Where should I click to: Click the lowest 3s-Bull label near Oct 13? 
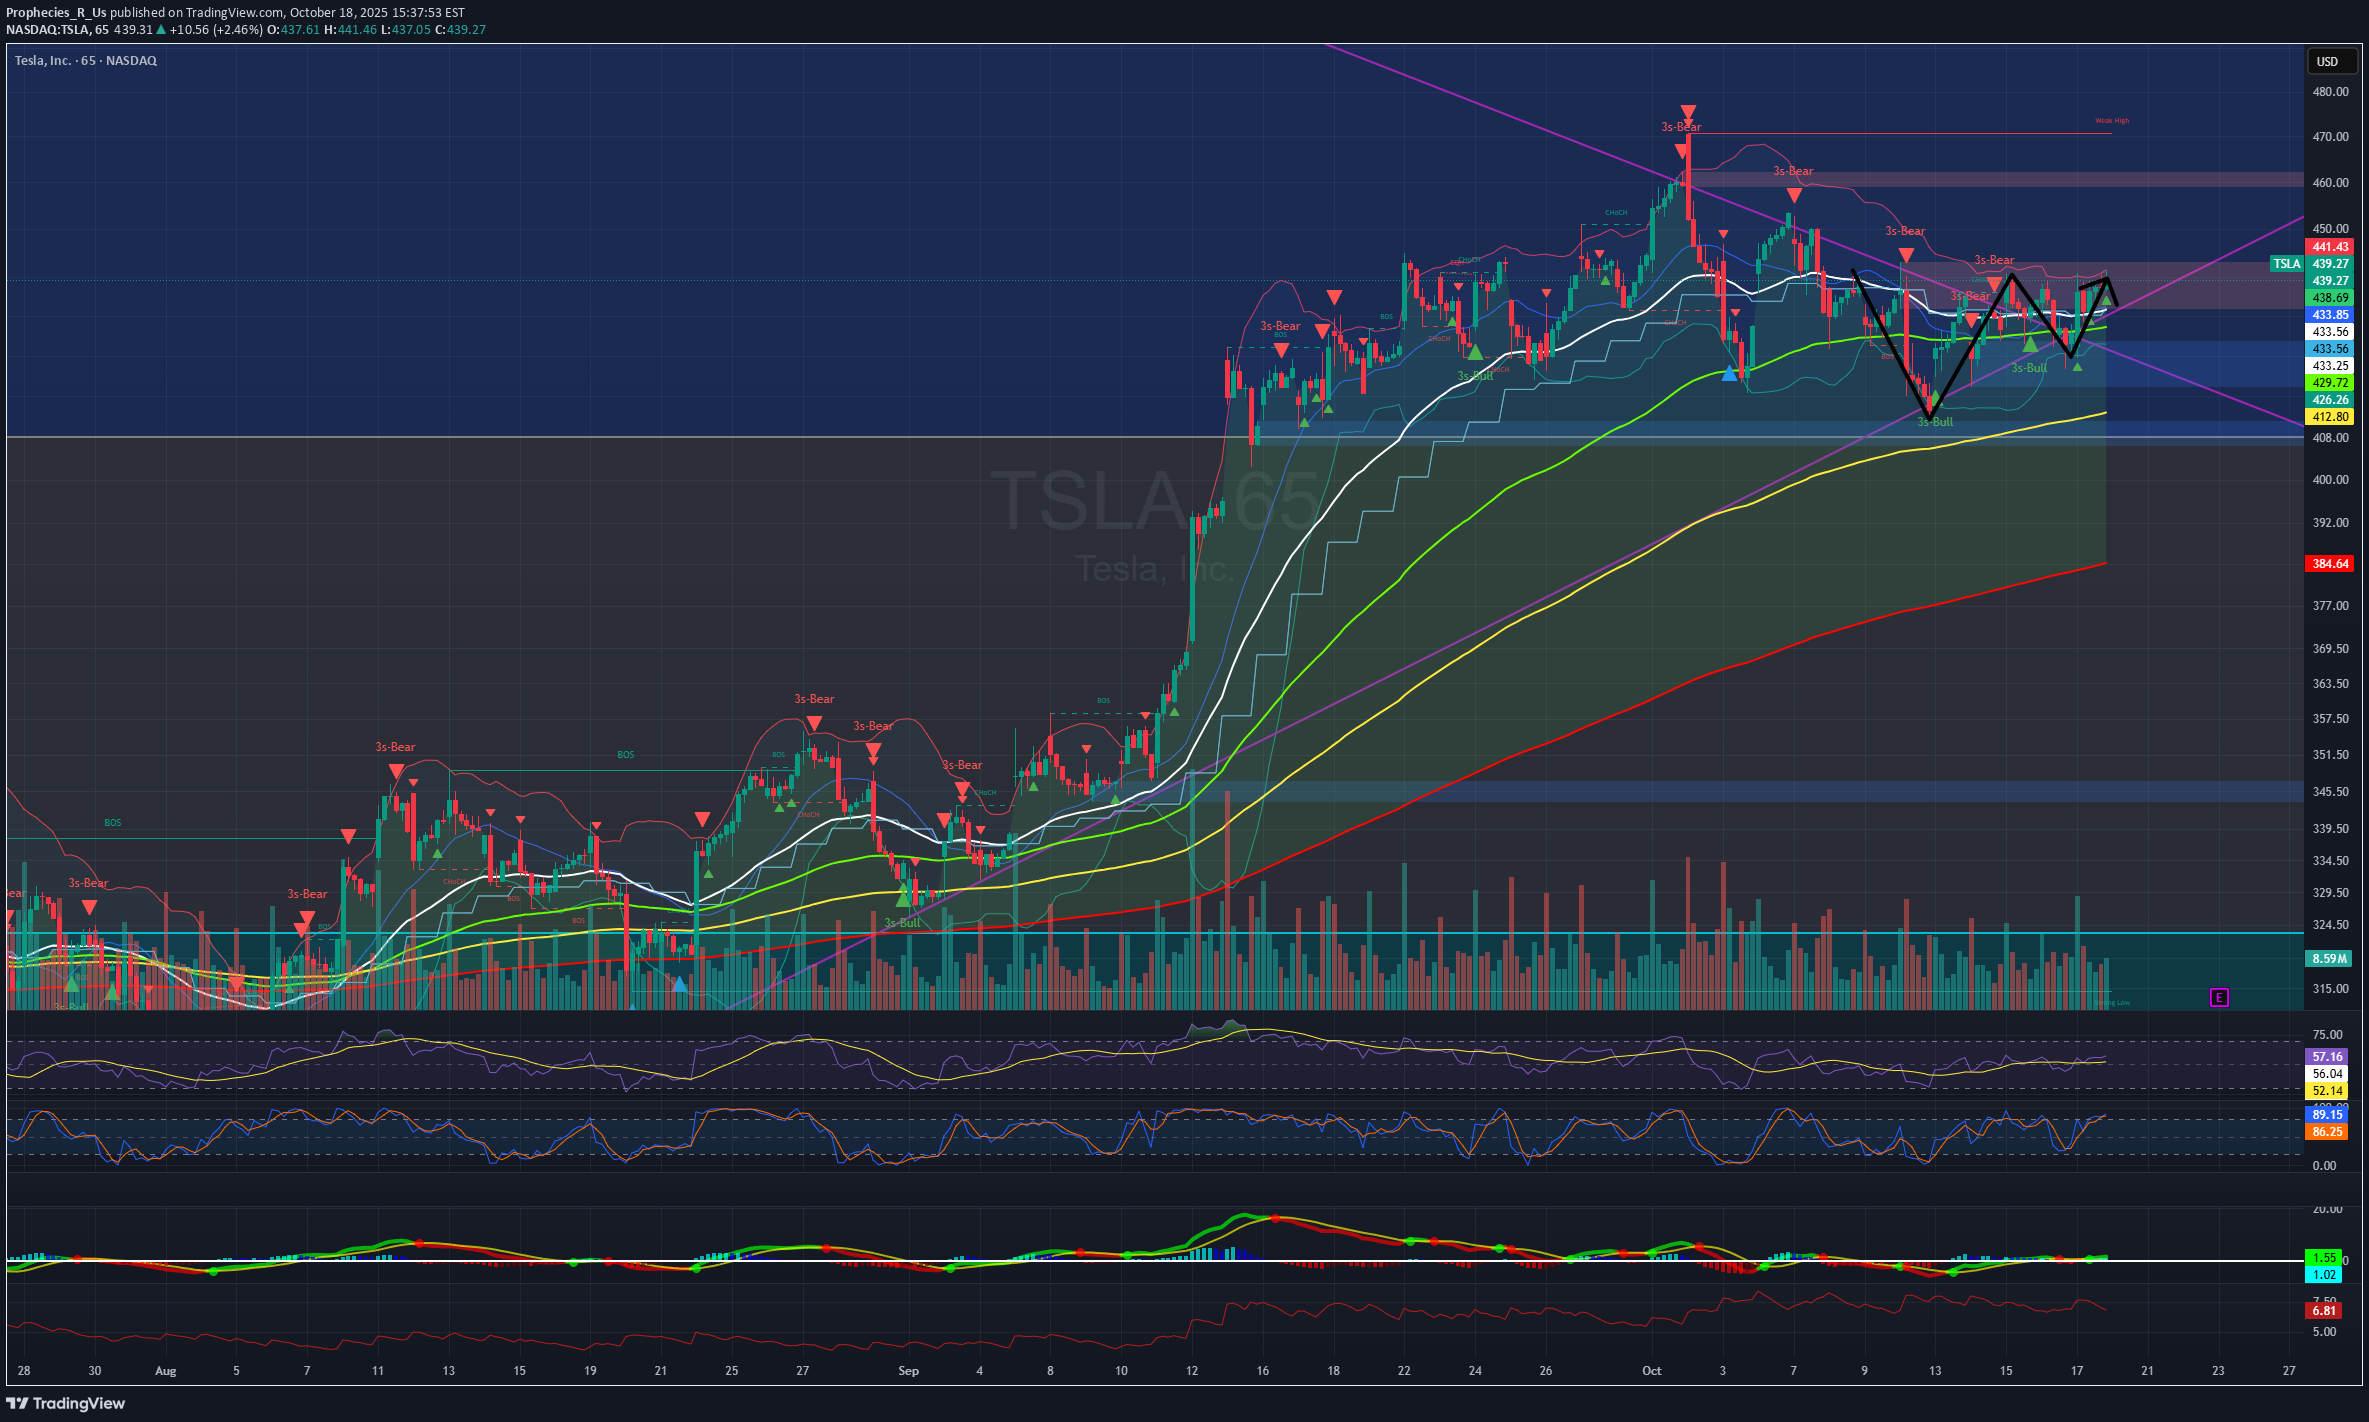pyautogui.click(x=1935, y=422)
